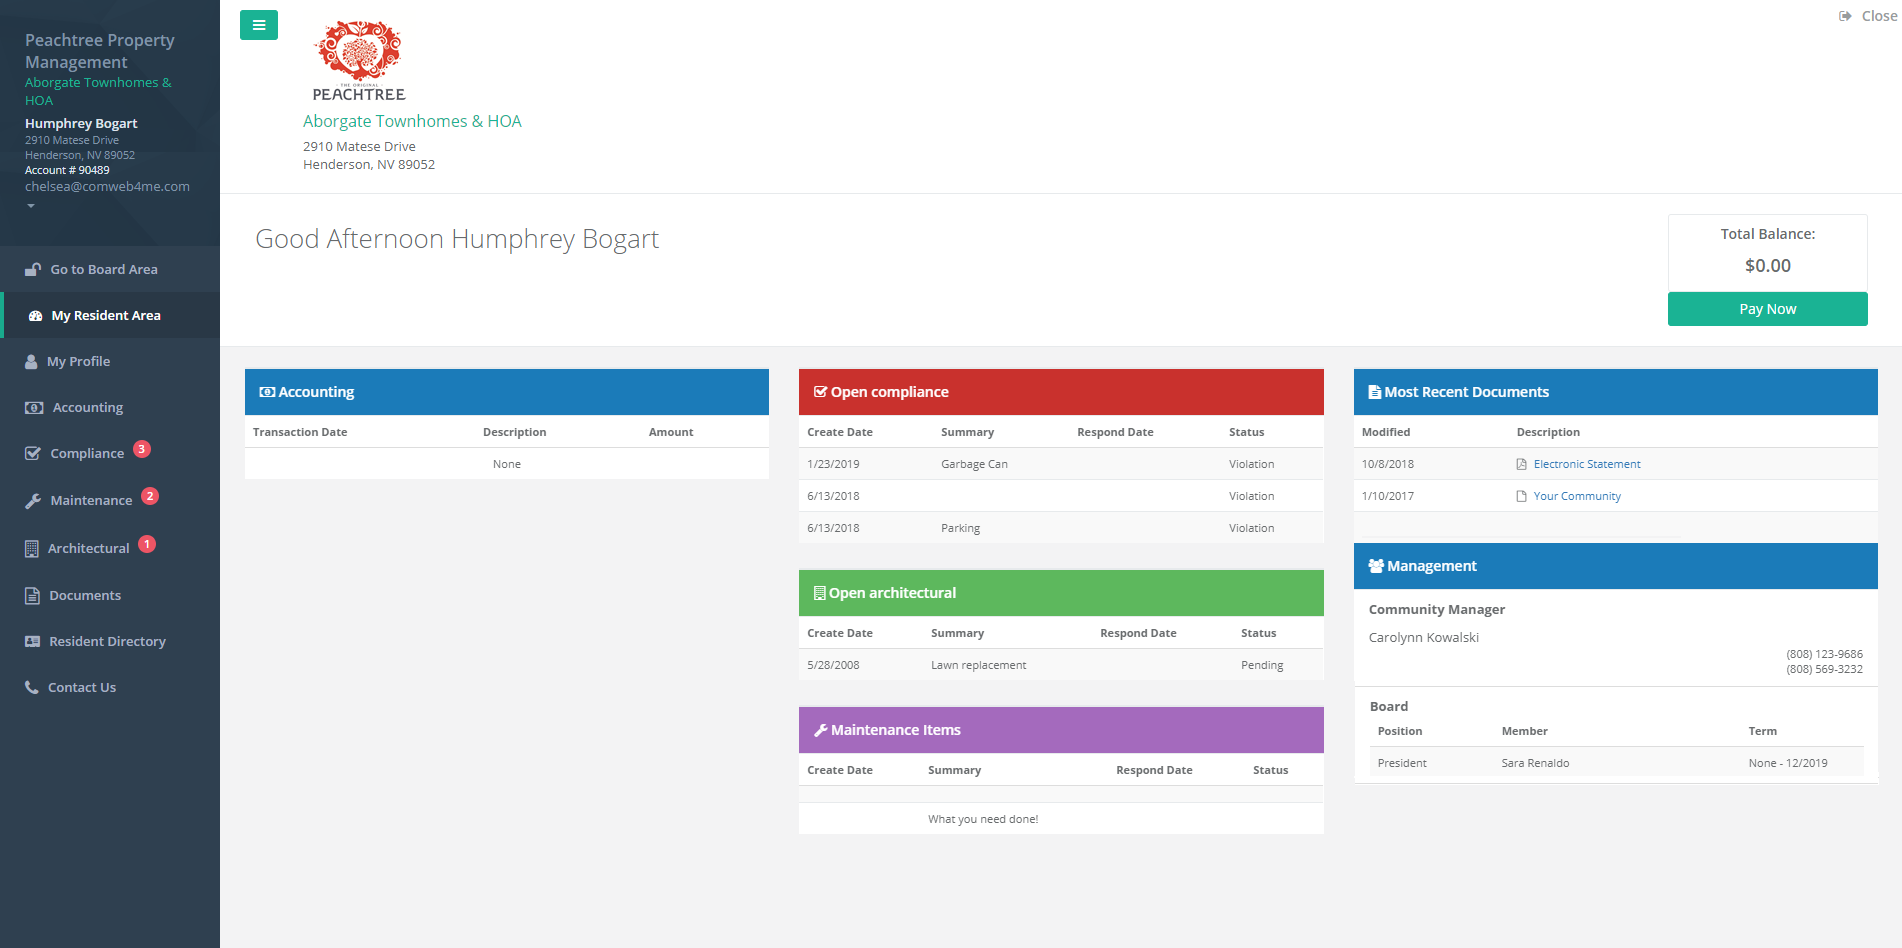Toggle the hamburger sidebar menu button
Screen dimensions: 1902x948
tap(258, 25)
